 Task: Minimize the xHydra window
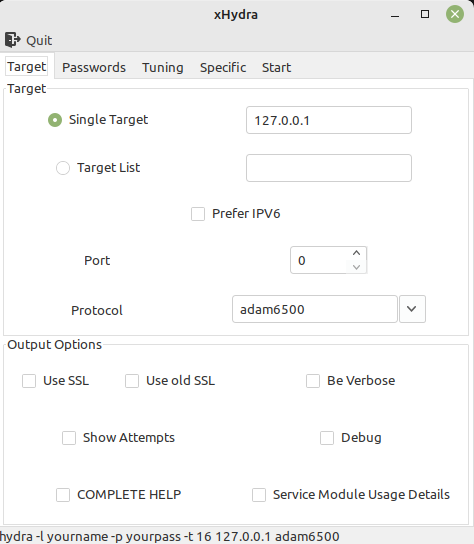coord(395,15)
